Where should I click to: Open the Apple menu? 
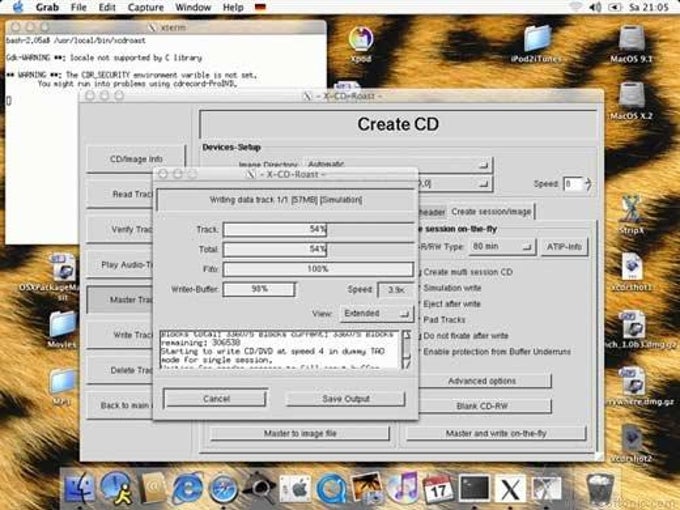click(18, 7)
